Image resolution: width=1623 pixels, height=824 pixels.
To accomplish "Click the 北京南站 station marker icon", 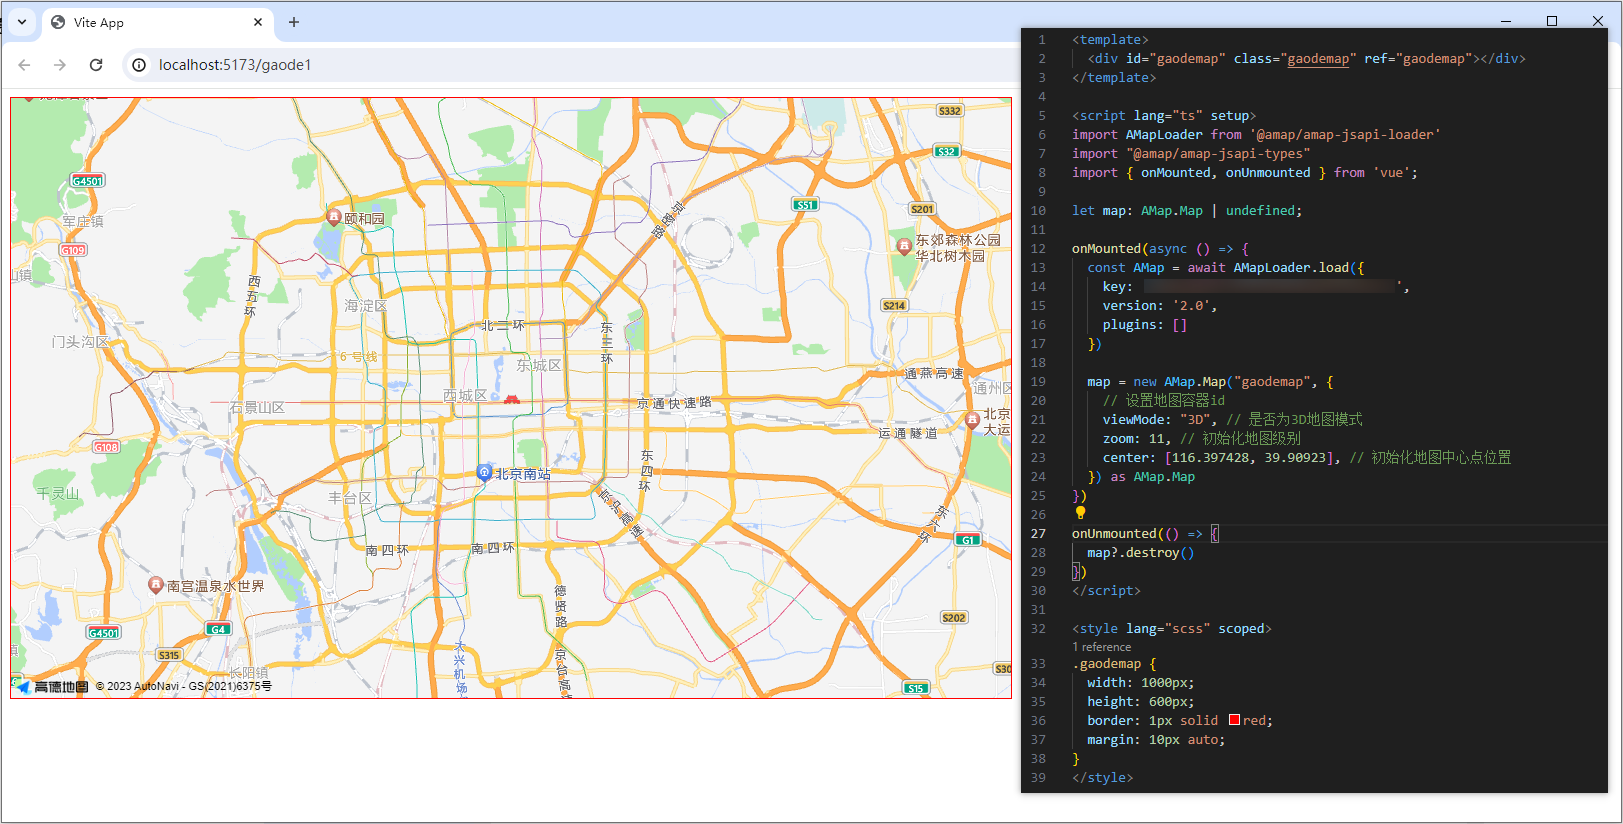I will [484, 472].
